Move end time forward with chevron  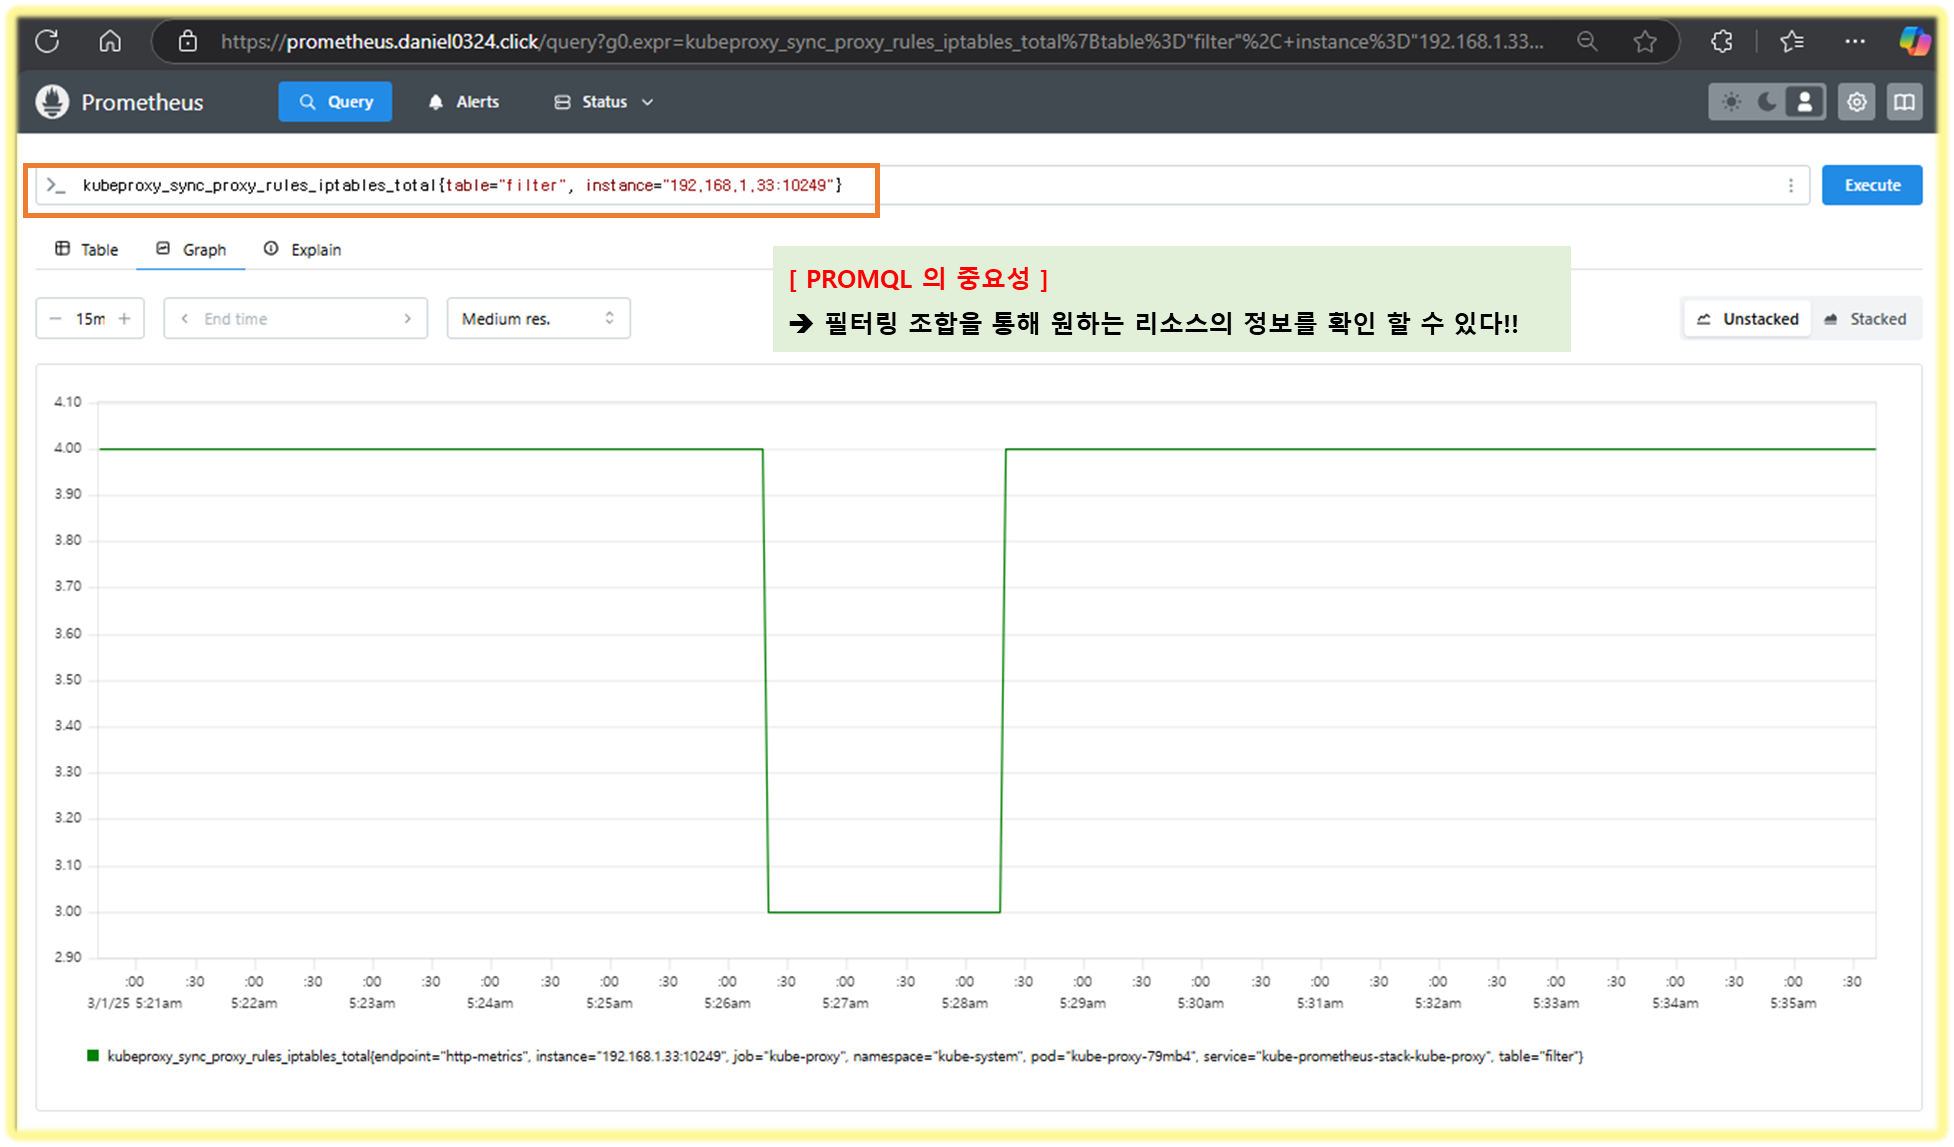407,319
